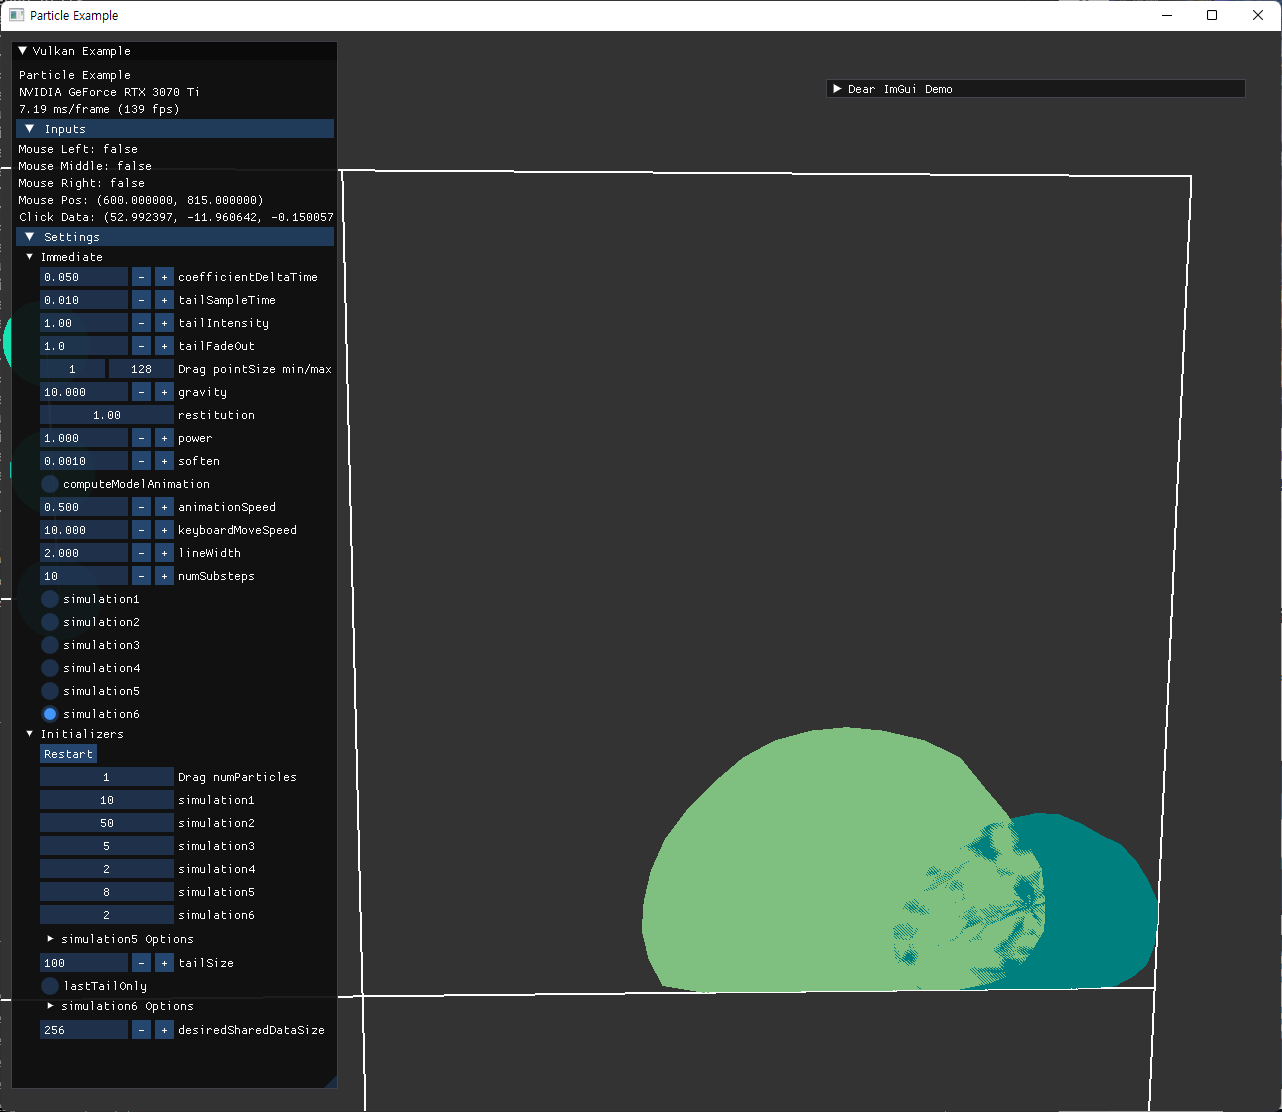Image resolution: width=1282 pixels, height=1112 pixels.
Task: Click the gravity value field
Action: coord(84,392)
